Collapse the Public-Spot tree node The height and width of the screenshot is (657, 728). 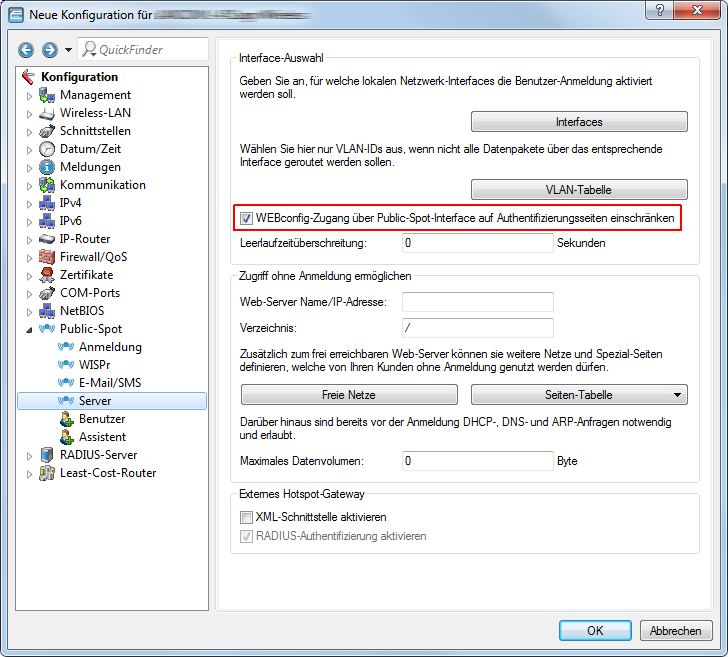click(x=29, y=329)
